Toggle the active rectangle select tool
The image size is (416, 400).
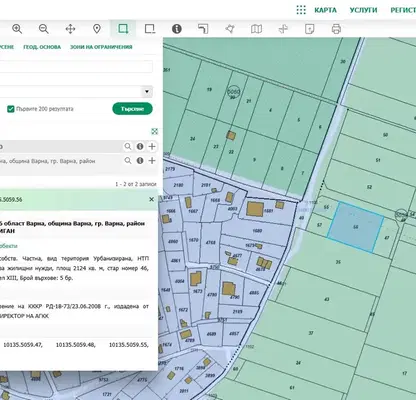tap(123, 29)
